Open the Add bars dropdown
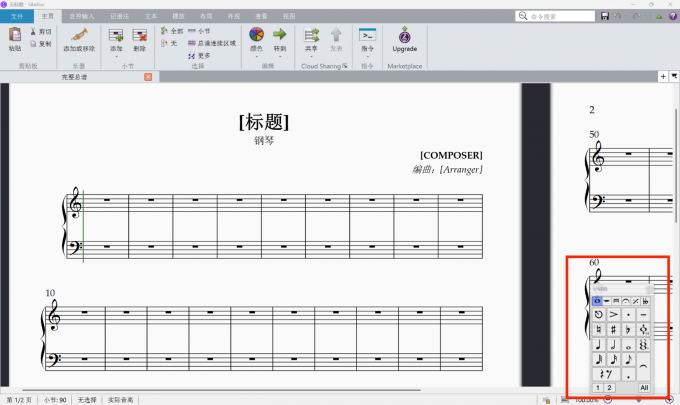Viewport: 680px width, 405px height. (x=116, y=56)
